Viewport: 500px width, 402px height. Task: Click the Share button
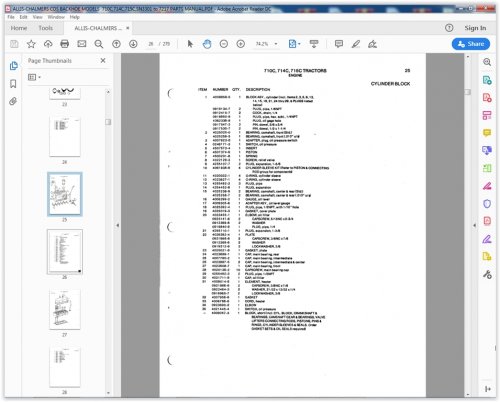[x=471, y=44]
